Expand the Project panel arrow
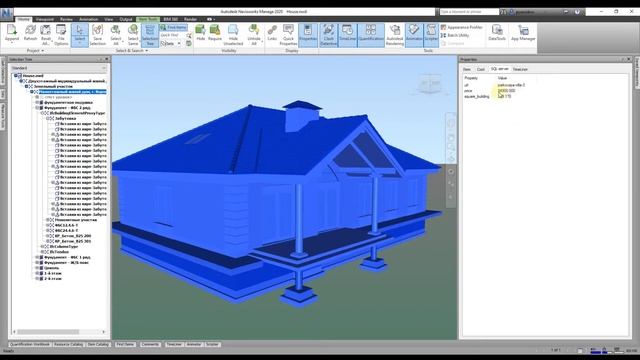Screen dimensions: 640x360 pos(42,51)
